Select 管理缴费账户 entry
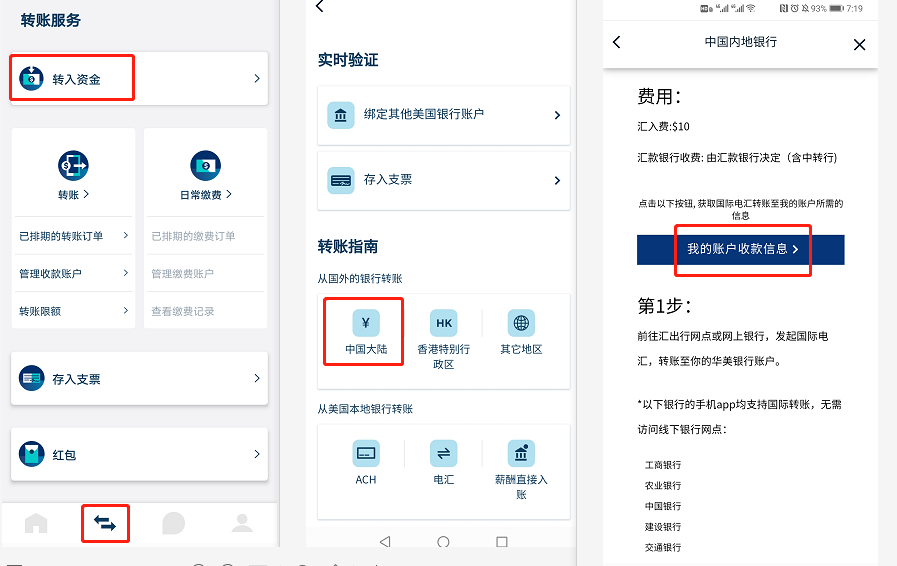This screenshot has height=566, width=897. tap(182, 274)
